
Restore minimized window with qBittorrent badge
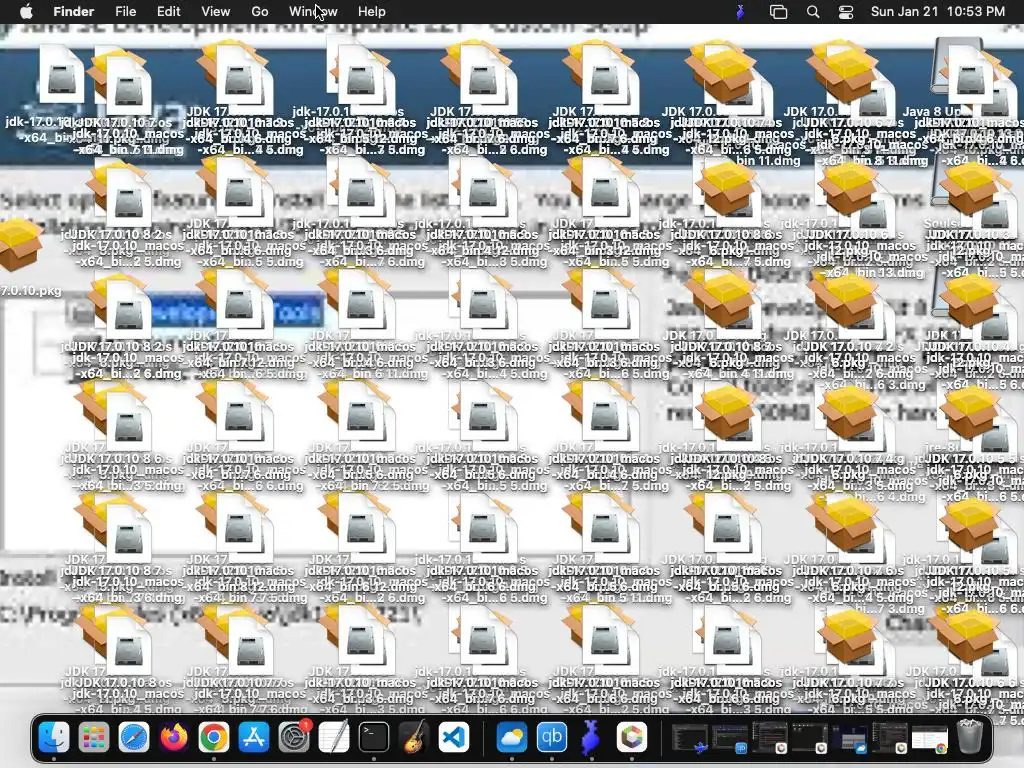click(x=729, y=738)
